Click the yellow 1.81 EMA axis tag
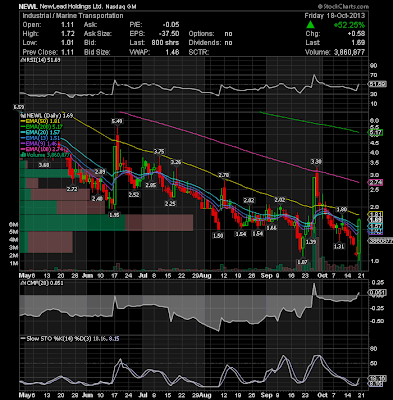Viewport: 393px width, 400px height. pyautogui.click(x=376, y=214)
